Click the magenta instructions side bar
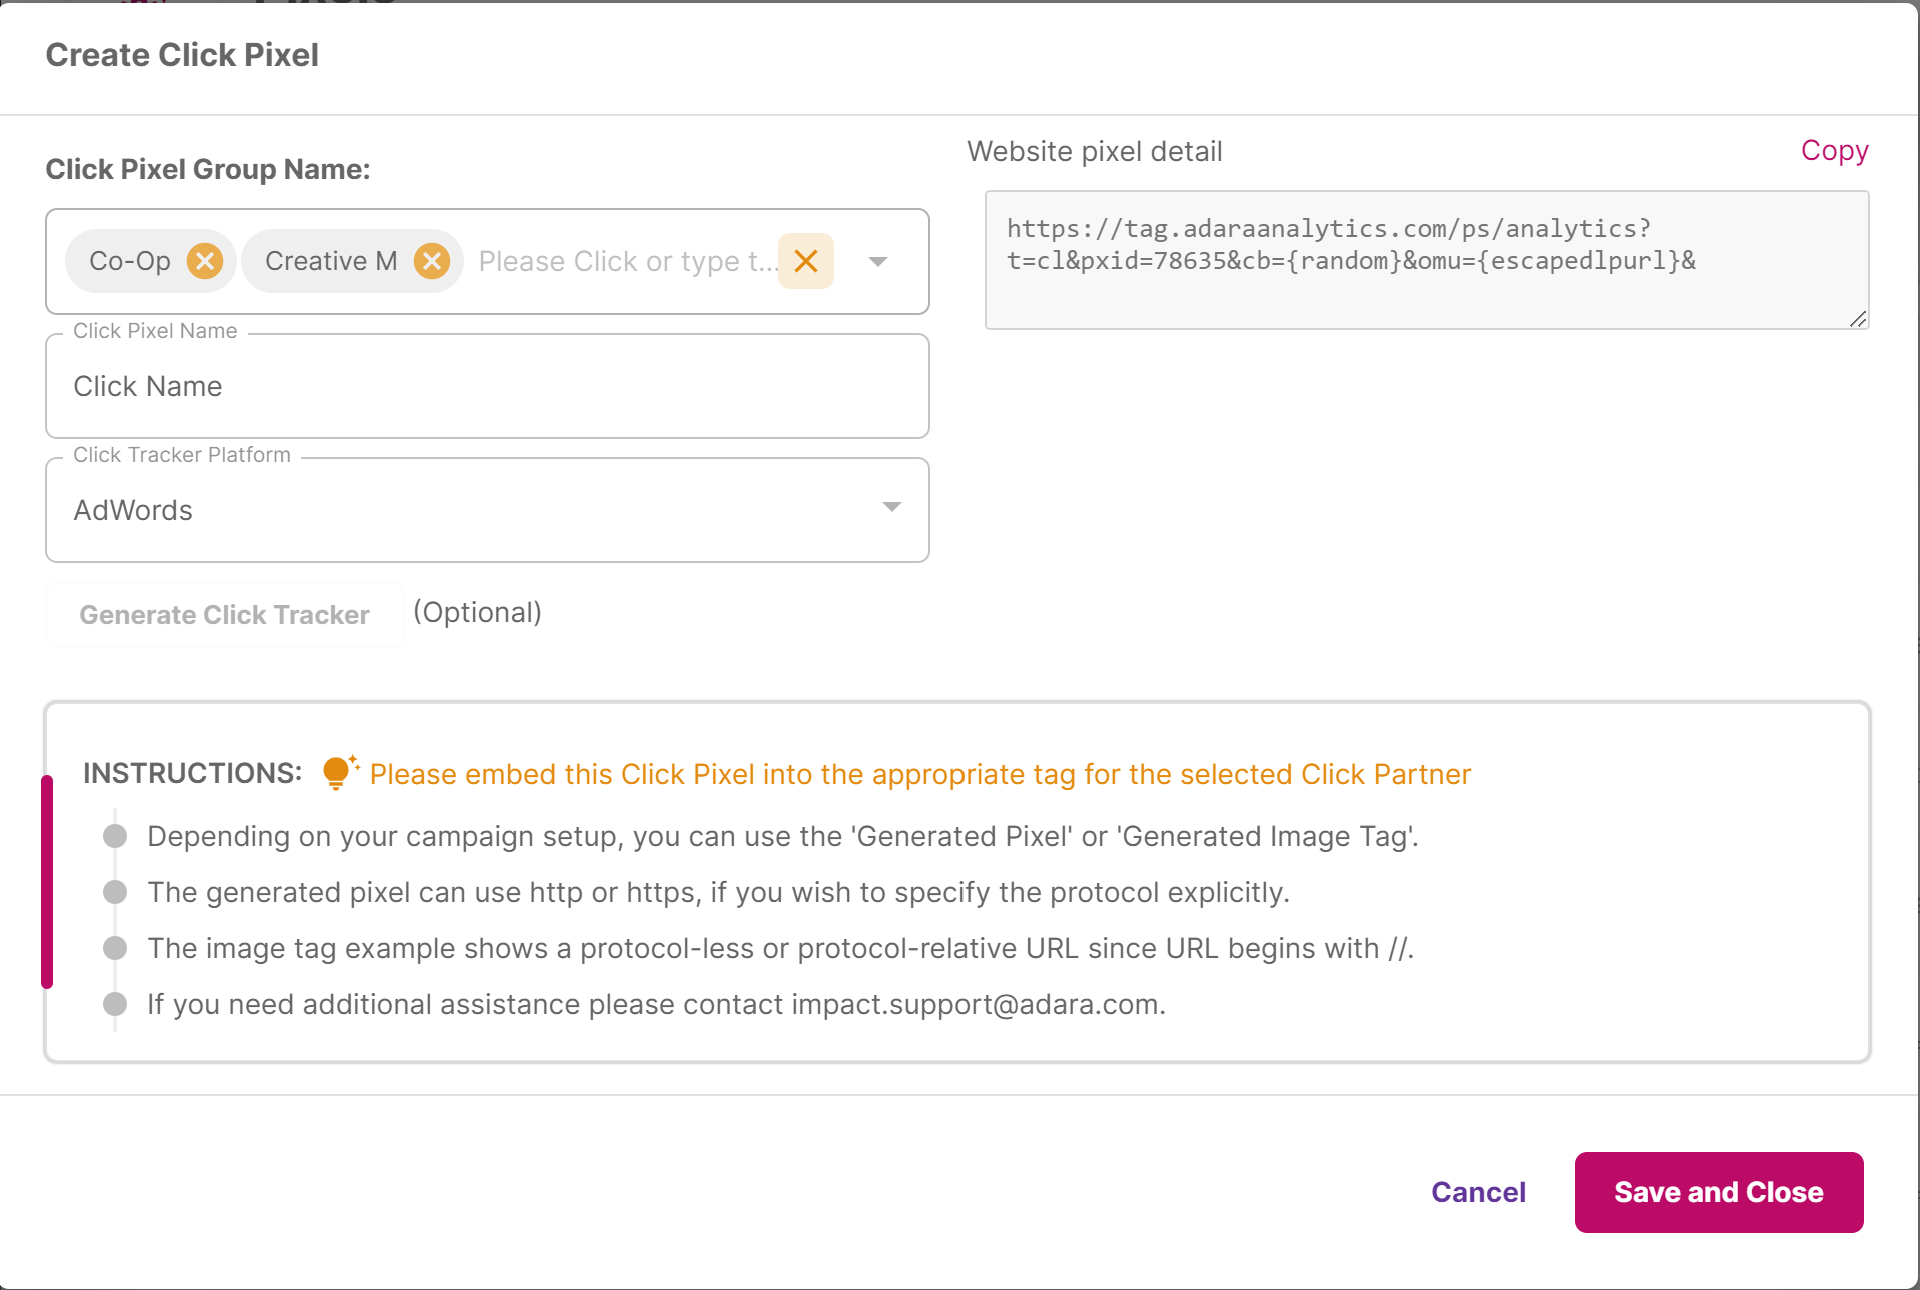 (x=47, y=882)
